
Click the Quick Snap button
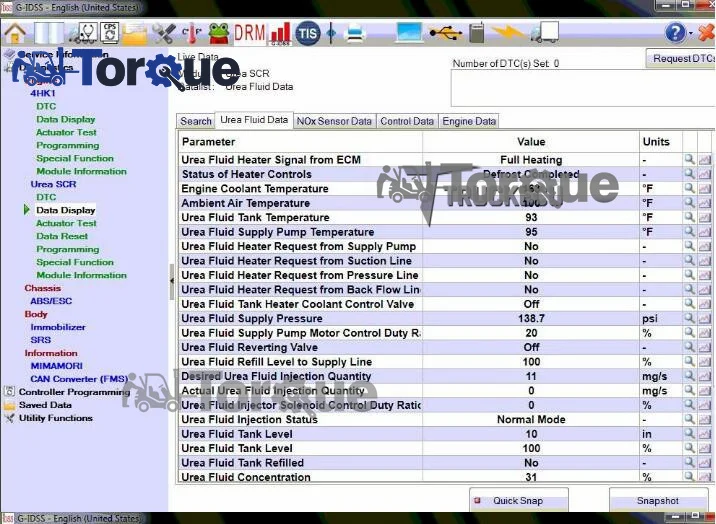coord(519,501)
